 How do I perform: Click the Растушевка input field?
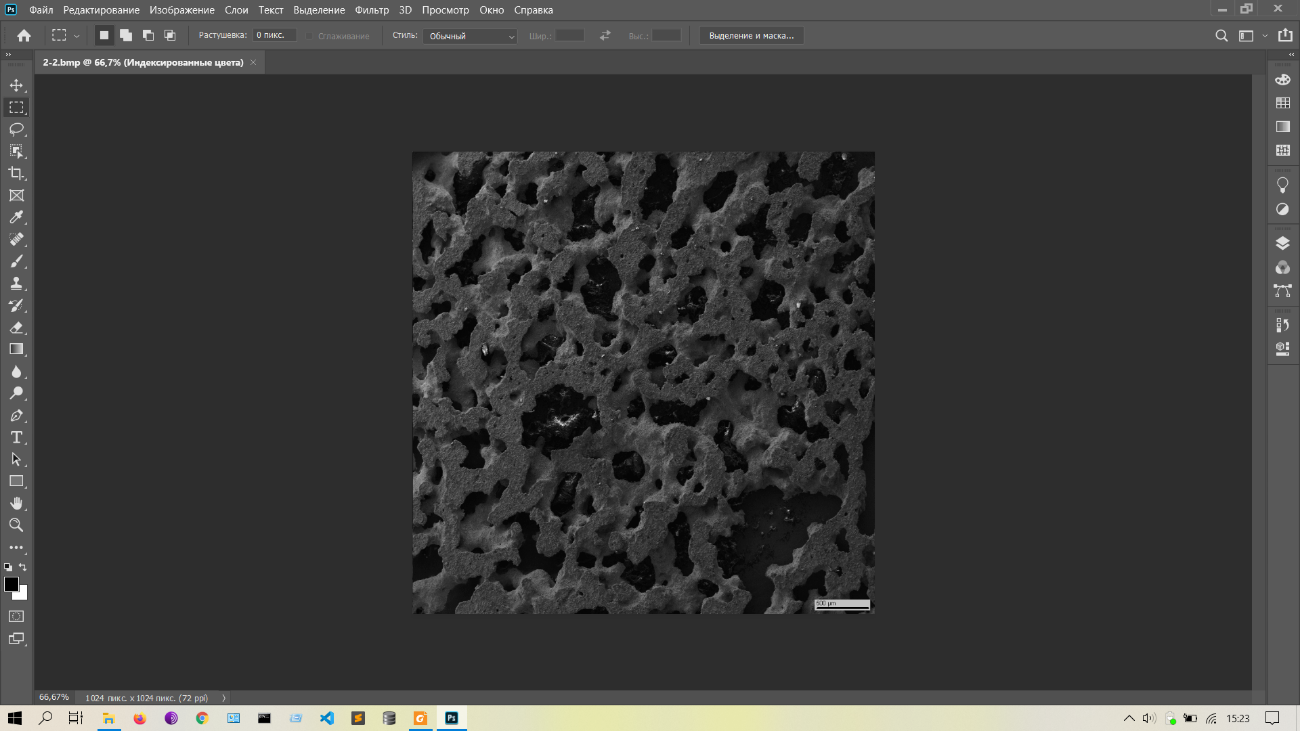point(273,35)
